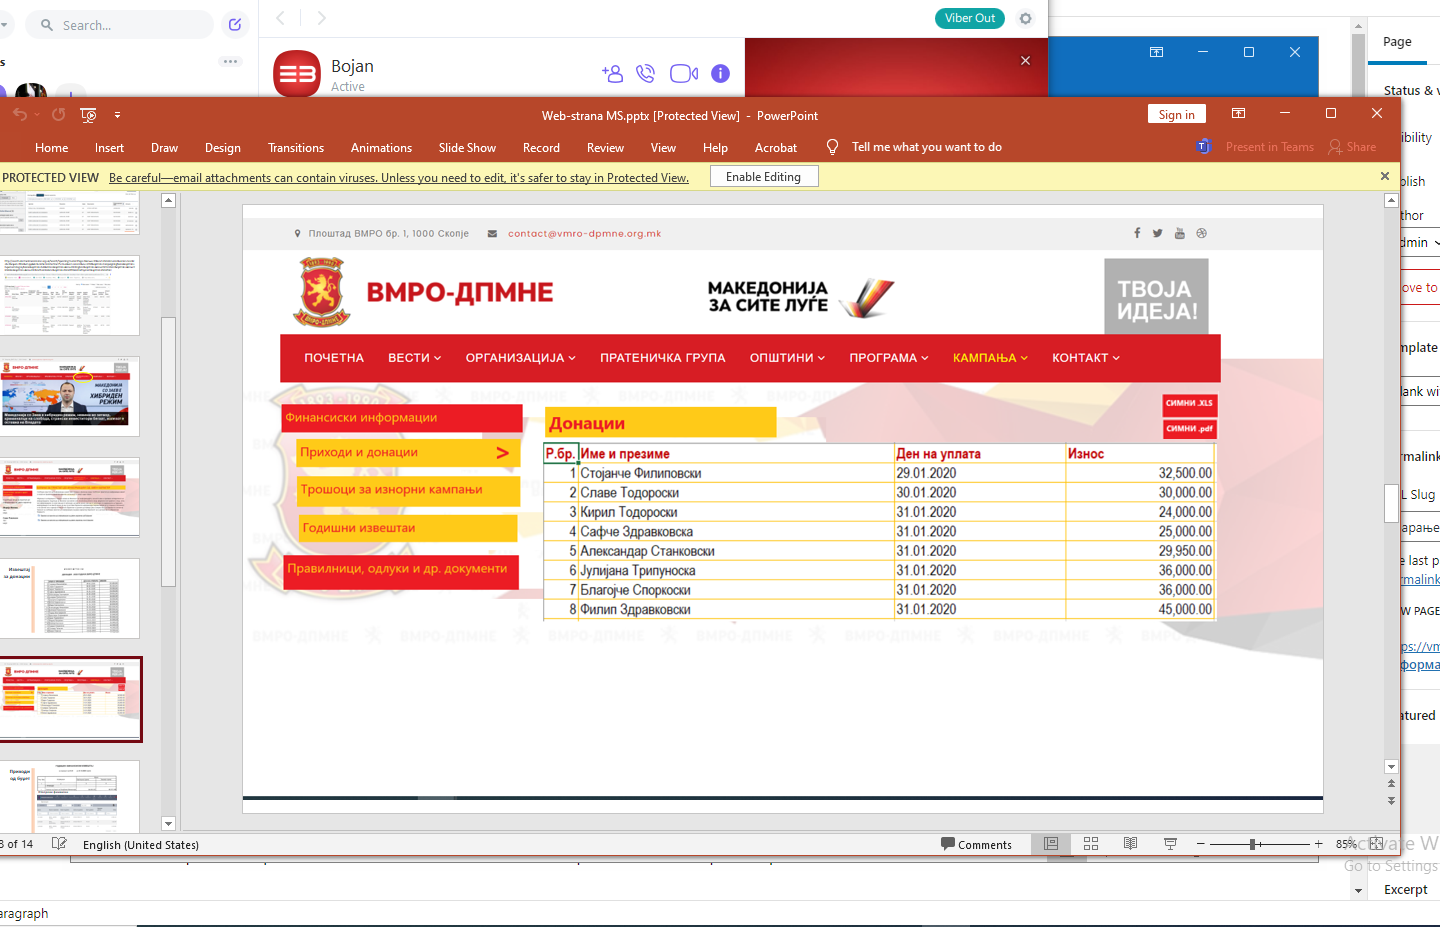Open PowerPoint Ribbon Display Options icon
The width and height of the screenshot is (1440, 927).
pyautogui.click(x=1238, y=114)
